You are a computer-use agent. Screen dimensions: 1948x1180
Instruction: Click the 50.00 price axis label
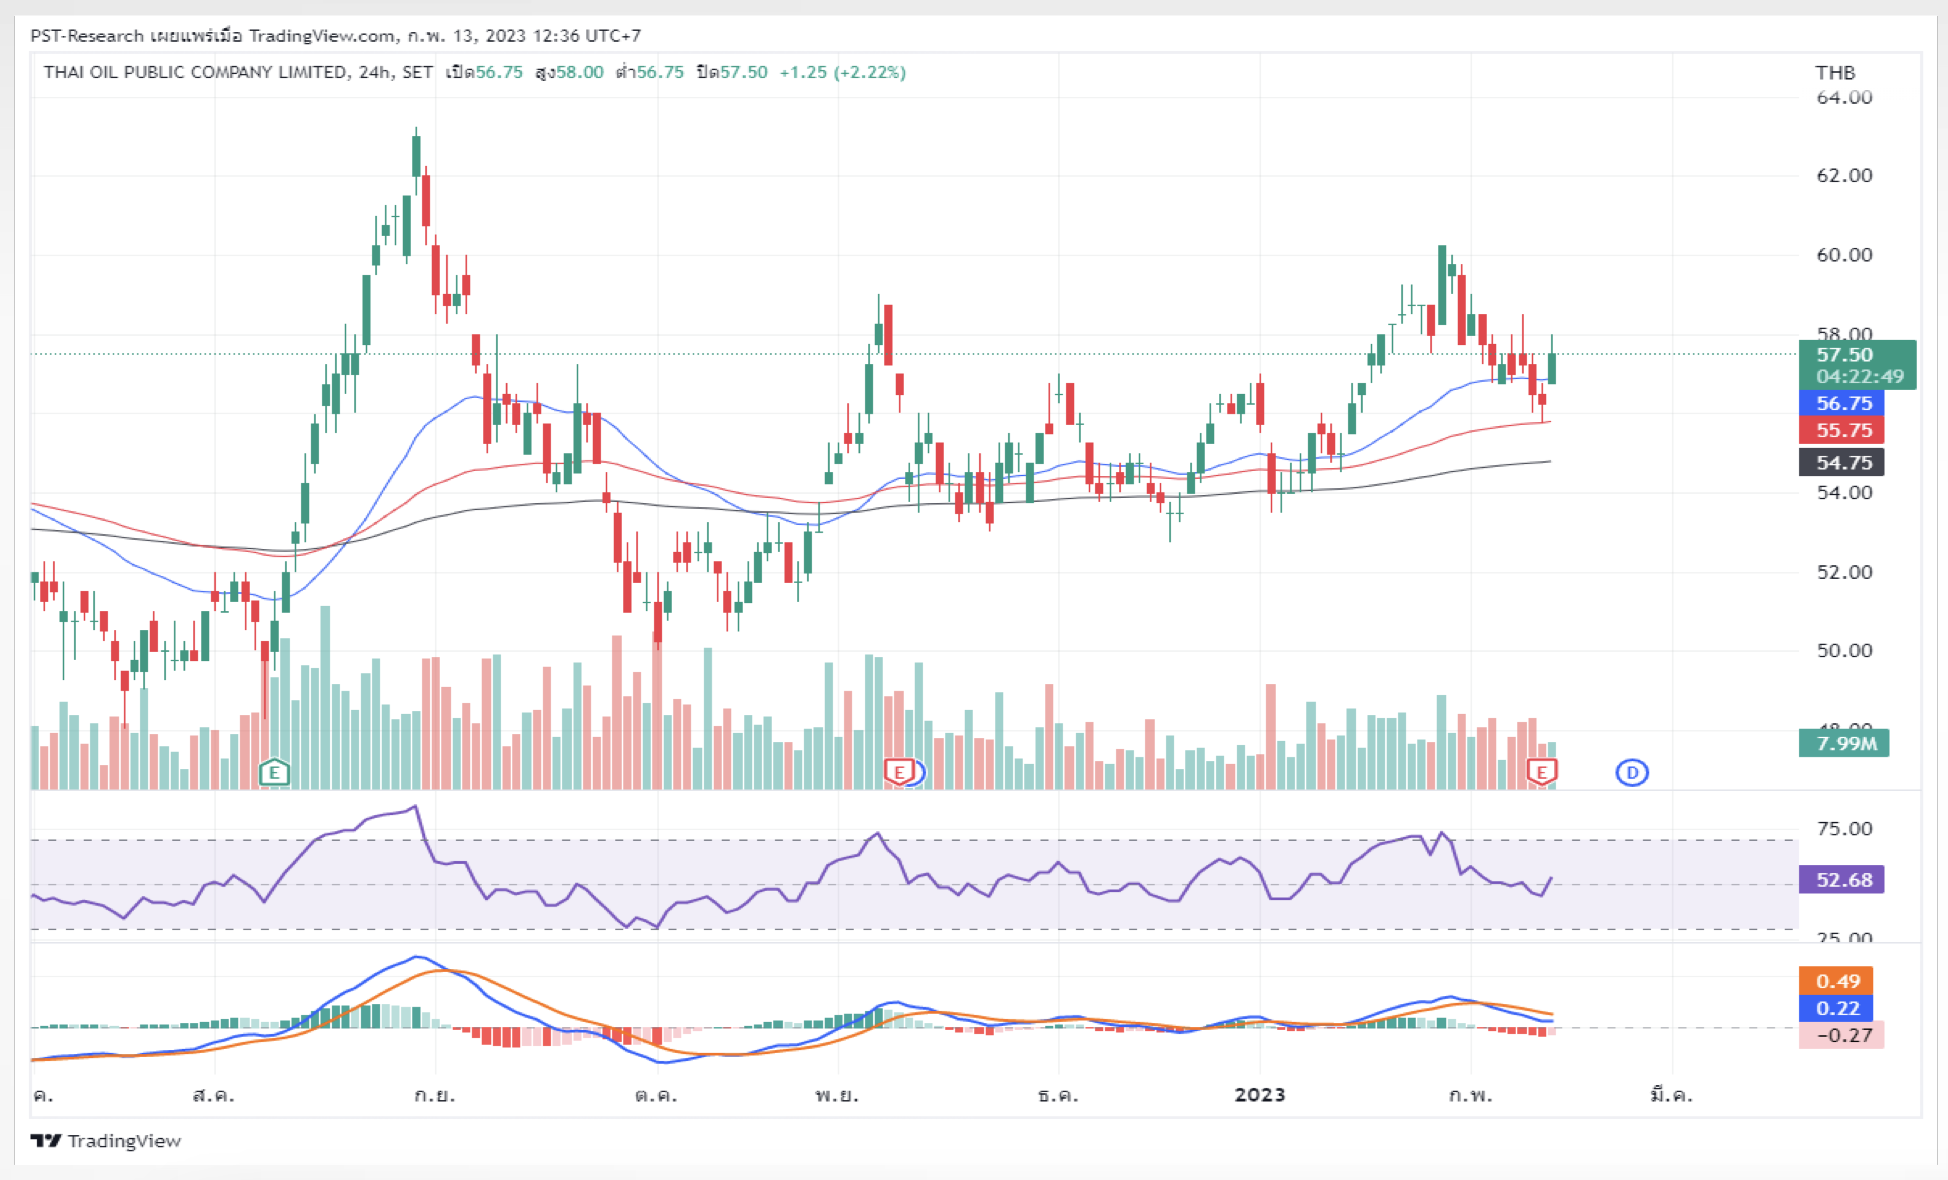point(1844,650)
